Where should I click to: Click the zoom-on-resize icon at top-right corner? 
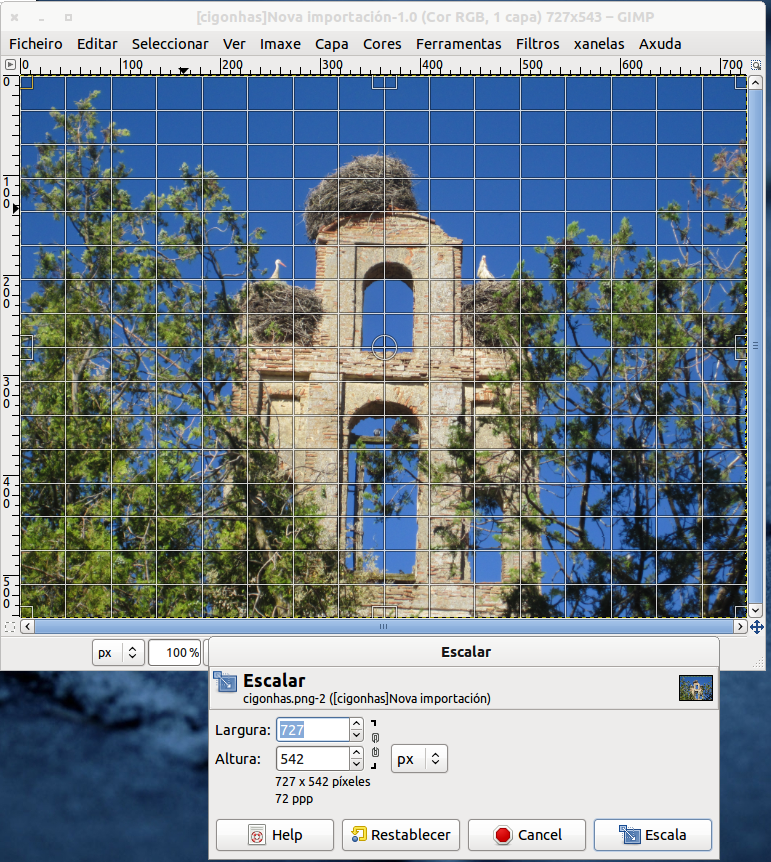point(757,65)
